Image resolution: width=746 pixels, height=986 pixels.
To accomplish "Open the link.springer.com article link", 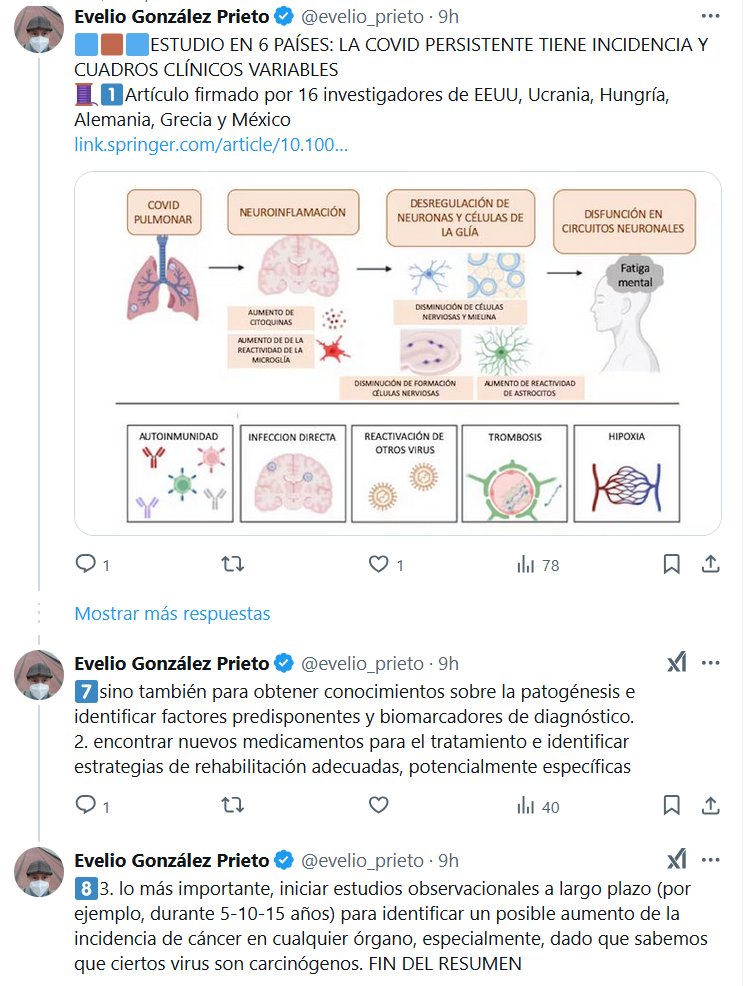I will (x=211, y=145).
